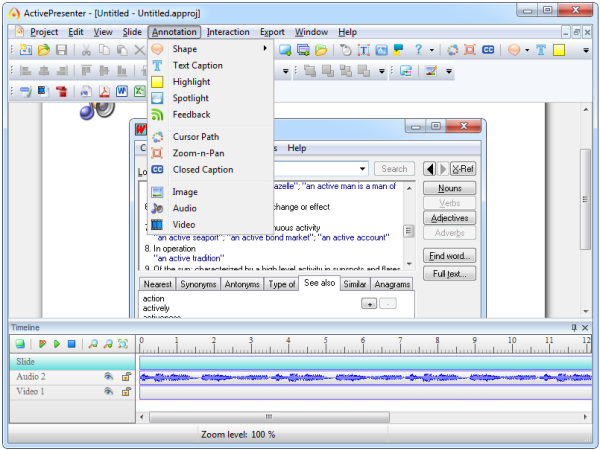This screenshot has width=600, height=450.
Task: Click the Cursor Path icon in menu
Action: (157, 136)
